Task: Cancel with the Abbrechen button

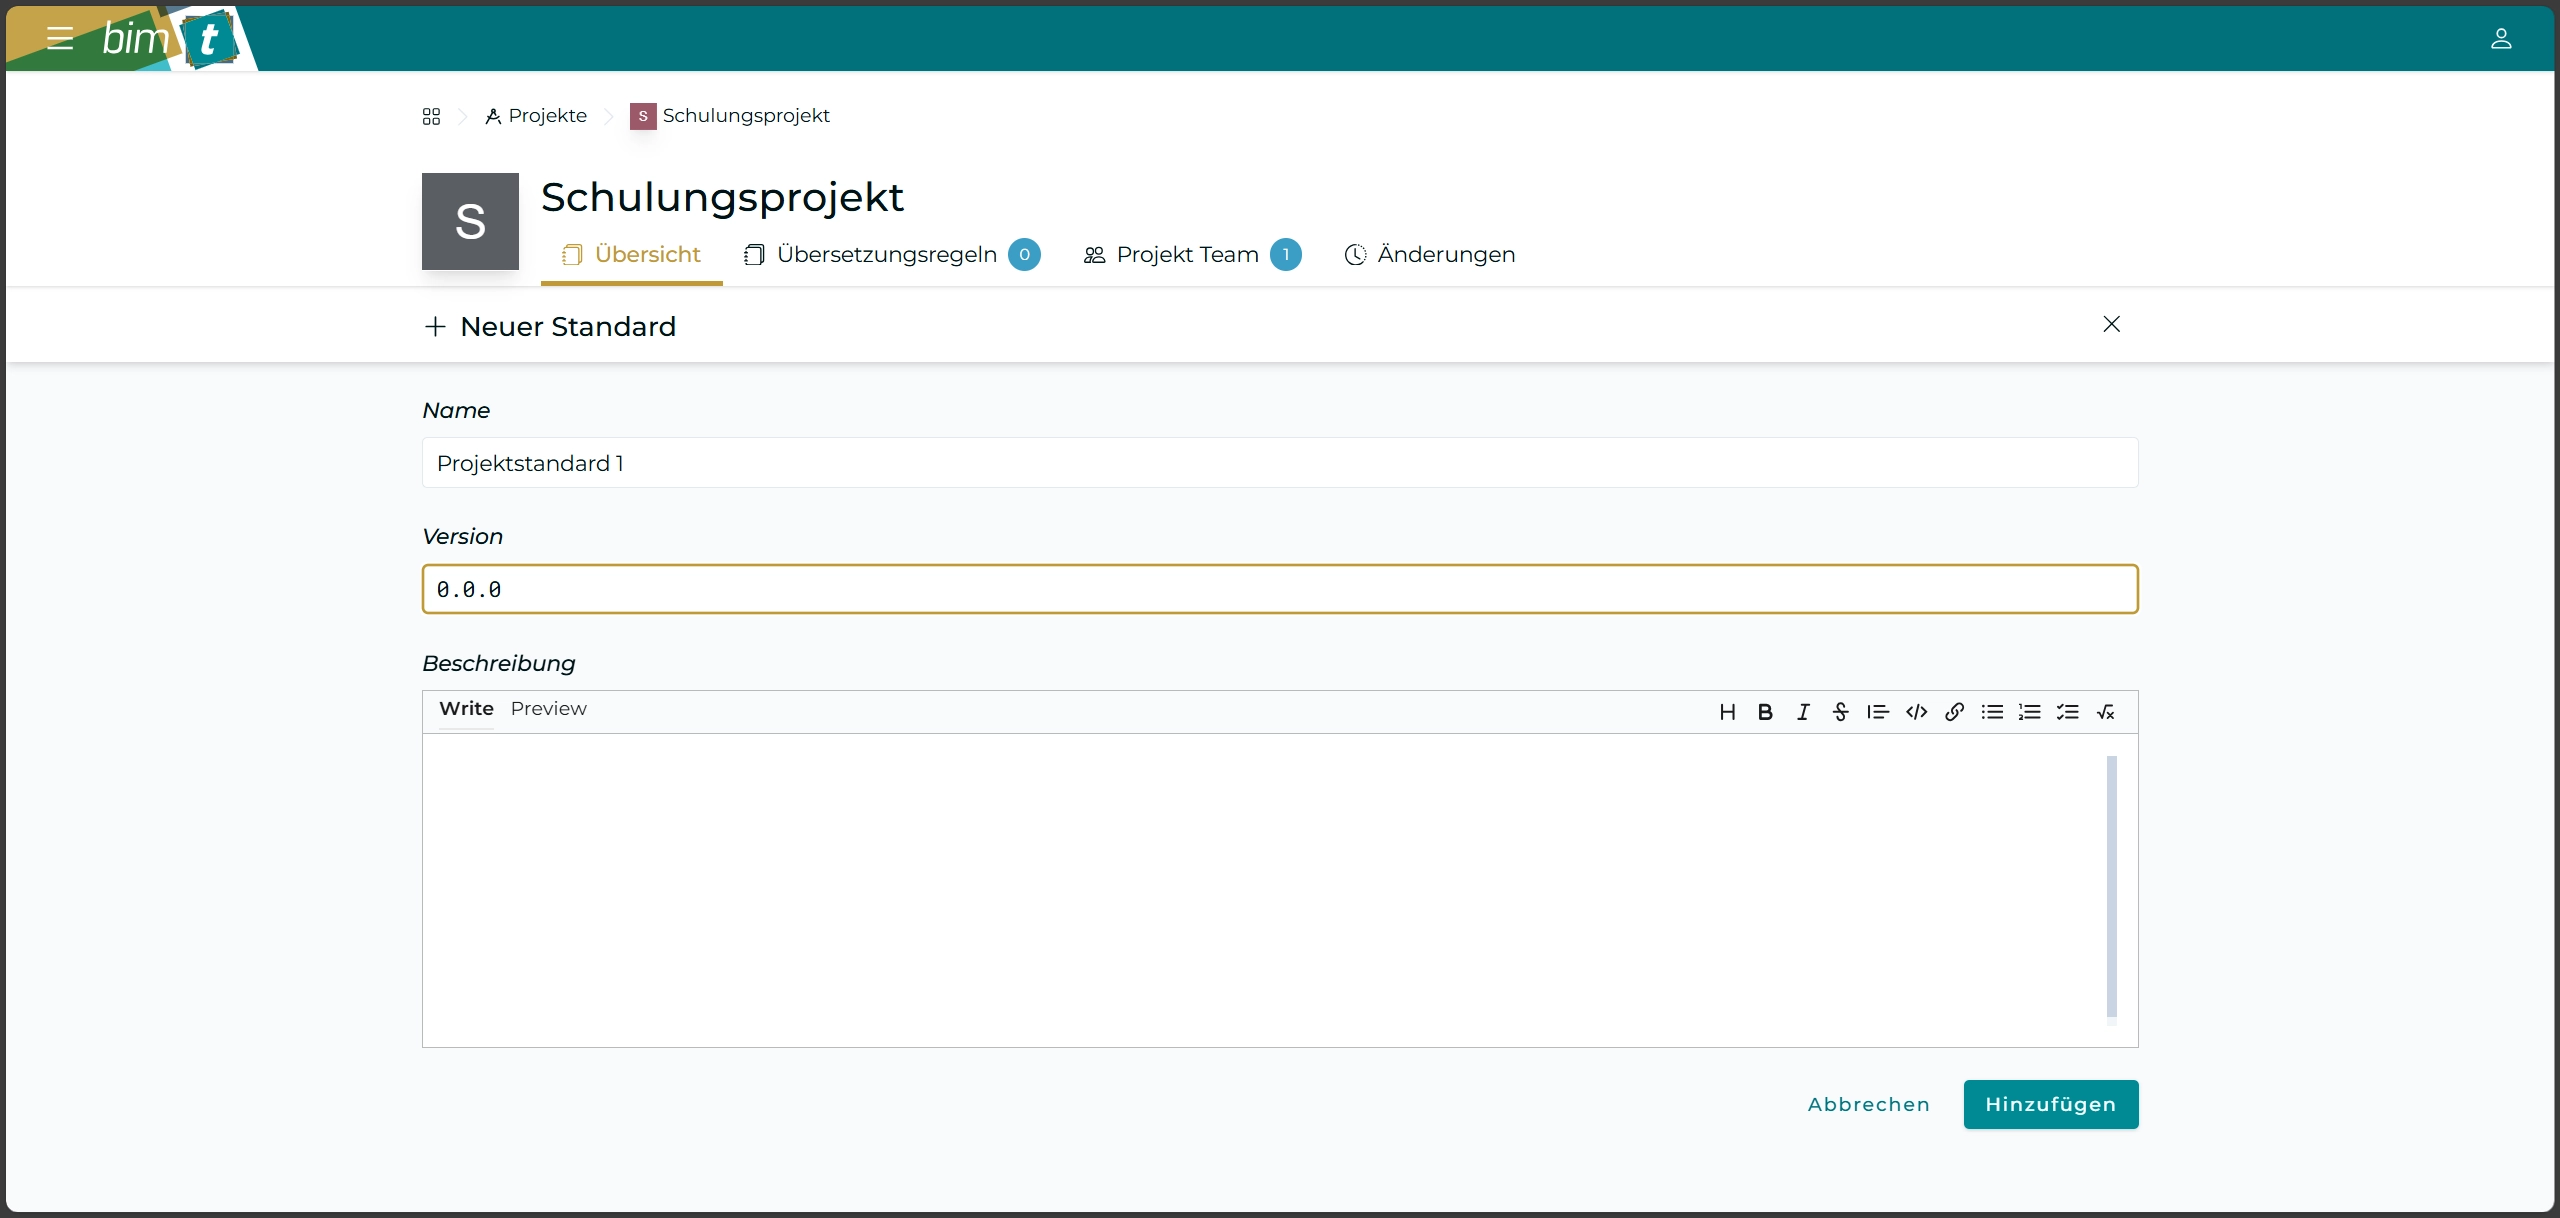Action: pyautogui.click(x=1868, y=1104)
